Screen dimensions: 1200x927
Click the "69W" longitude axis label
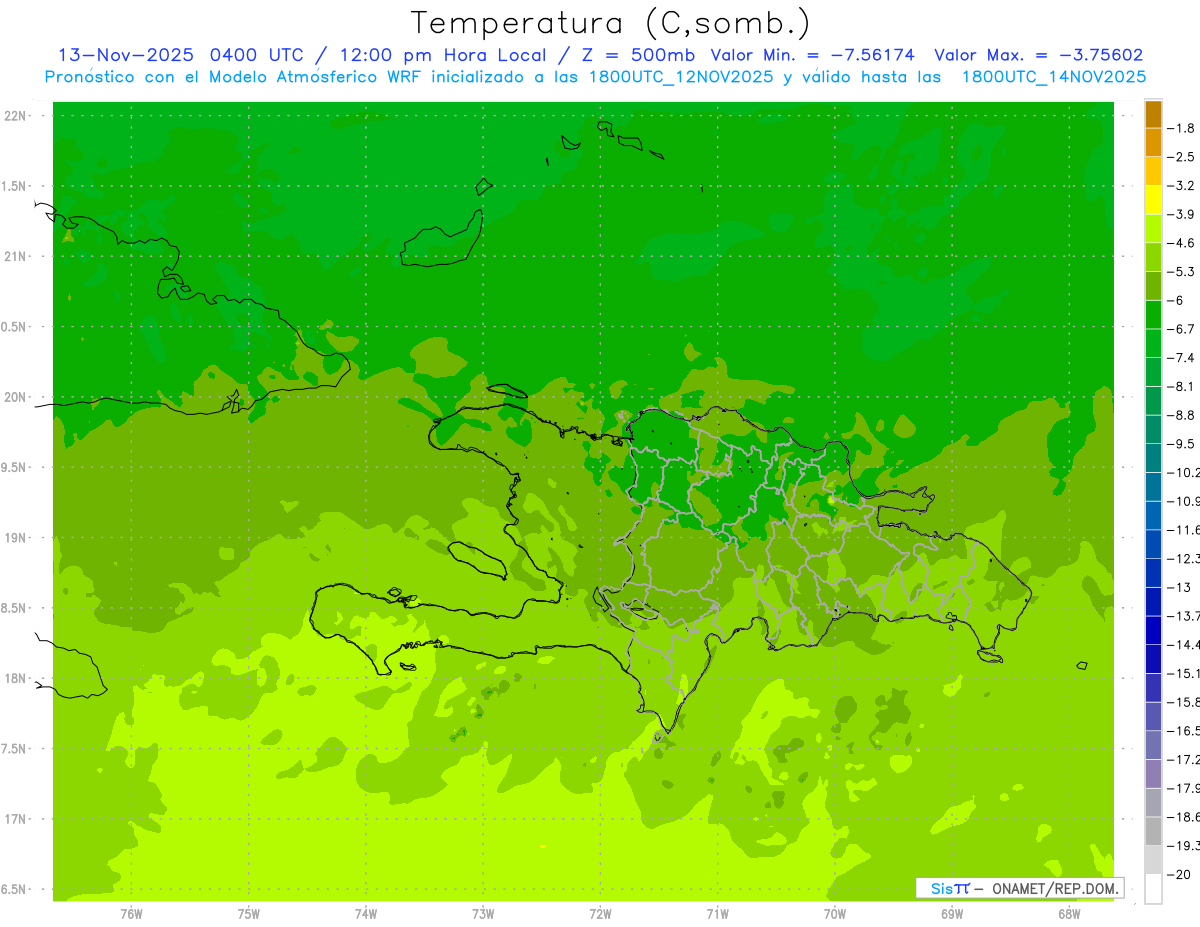click(952, 914)
